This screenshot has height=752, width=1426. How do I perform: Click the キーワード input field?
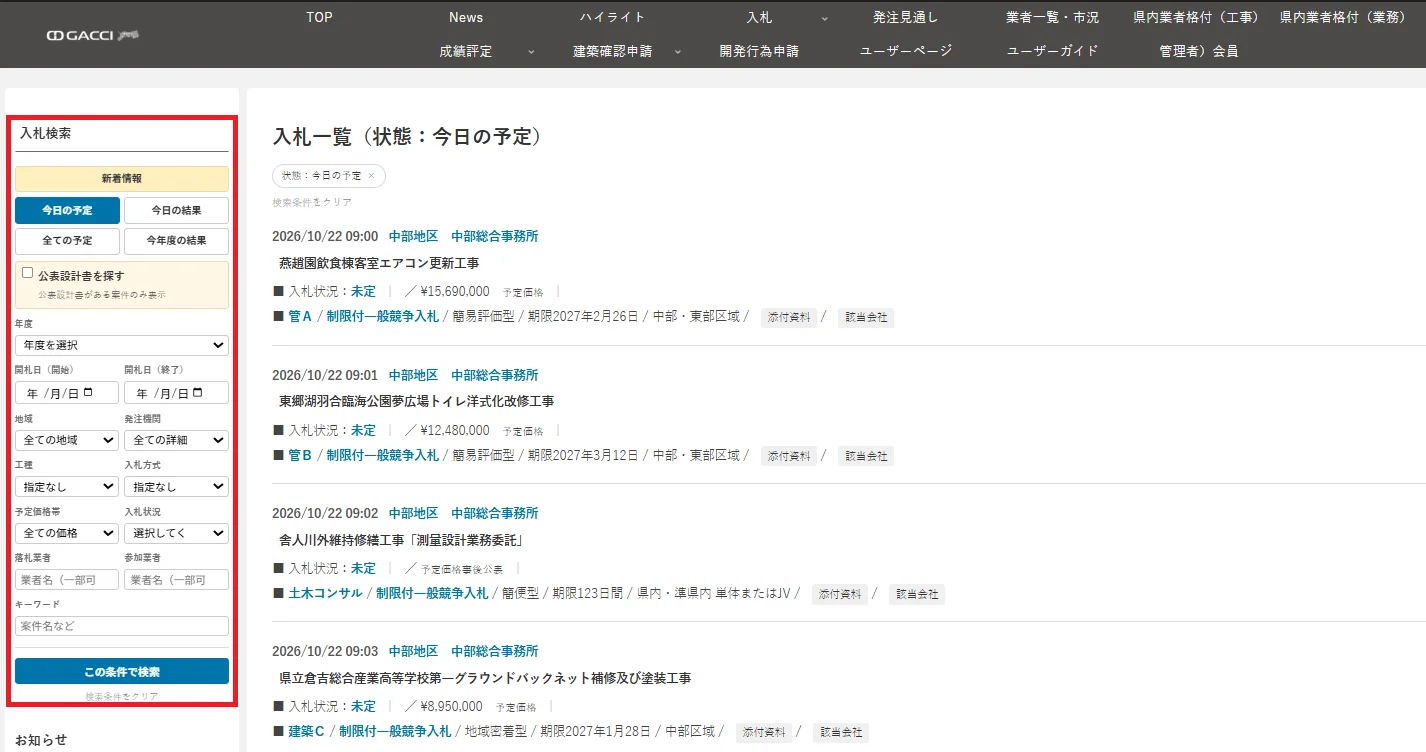click(x=122, y=626)
